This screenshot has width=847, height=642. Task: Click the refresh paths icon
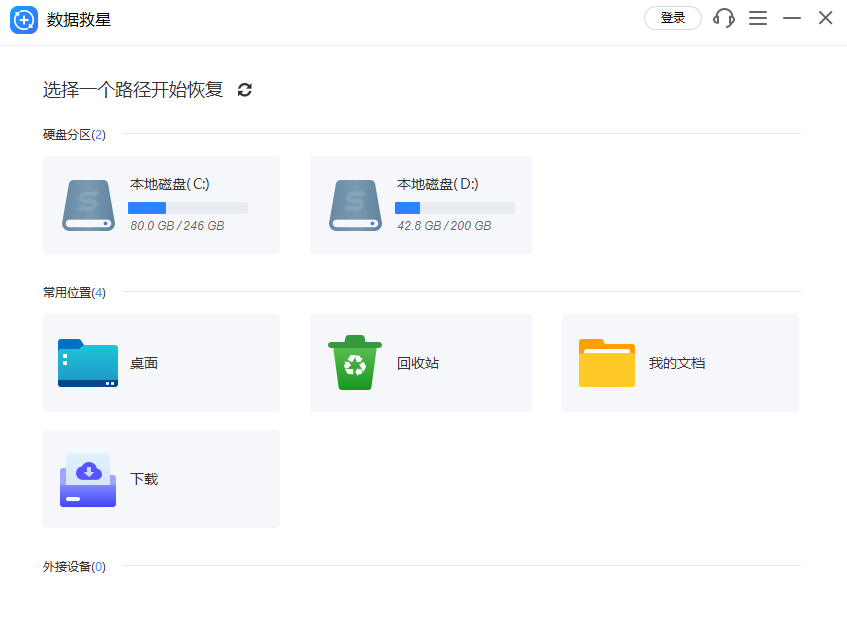pos(245,90)
